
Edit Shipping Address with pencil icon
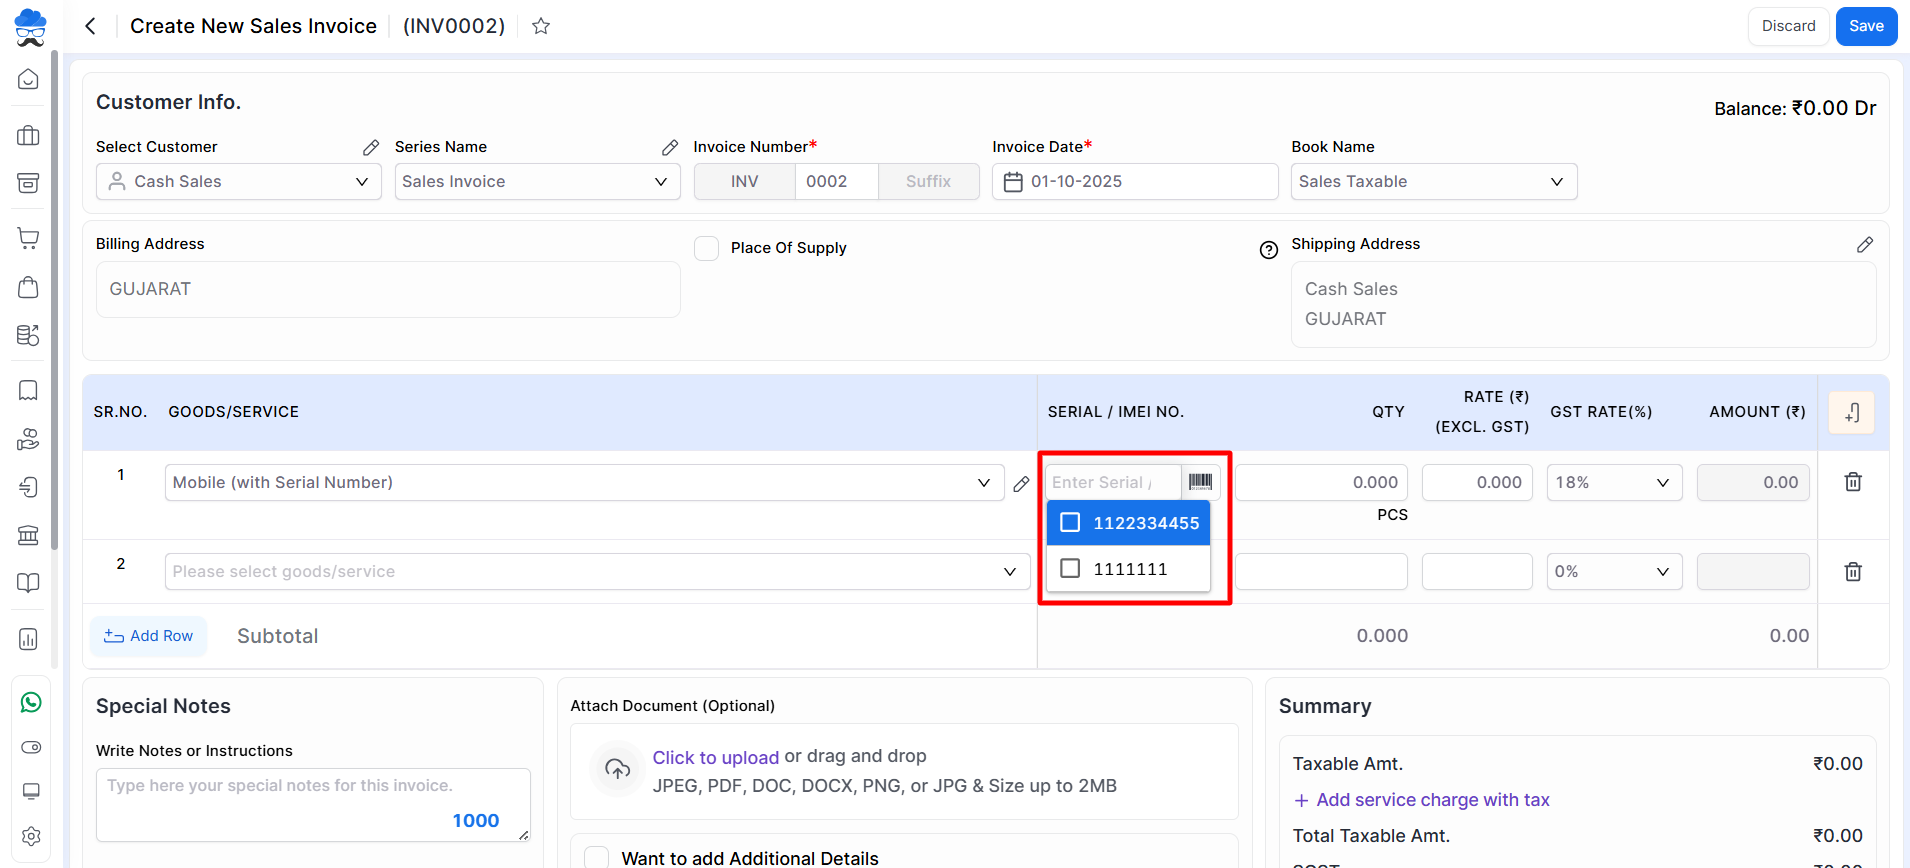[1864, 245]
